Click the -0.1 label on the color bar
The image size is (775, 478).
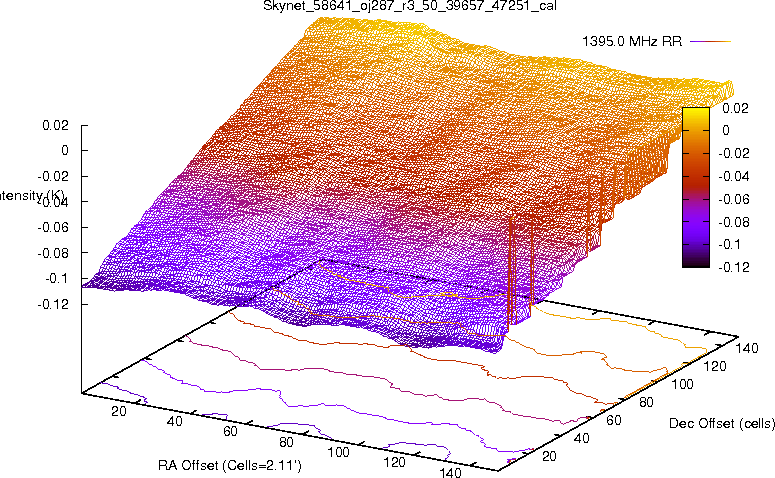click(x=729, y=245)
